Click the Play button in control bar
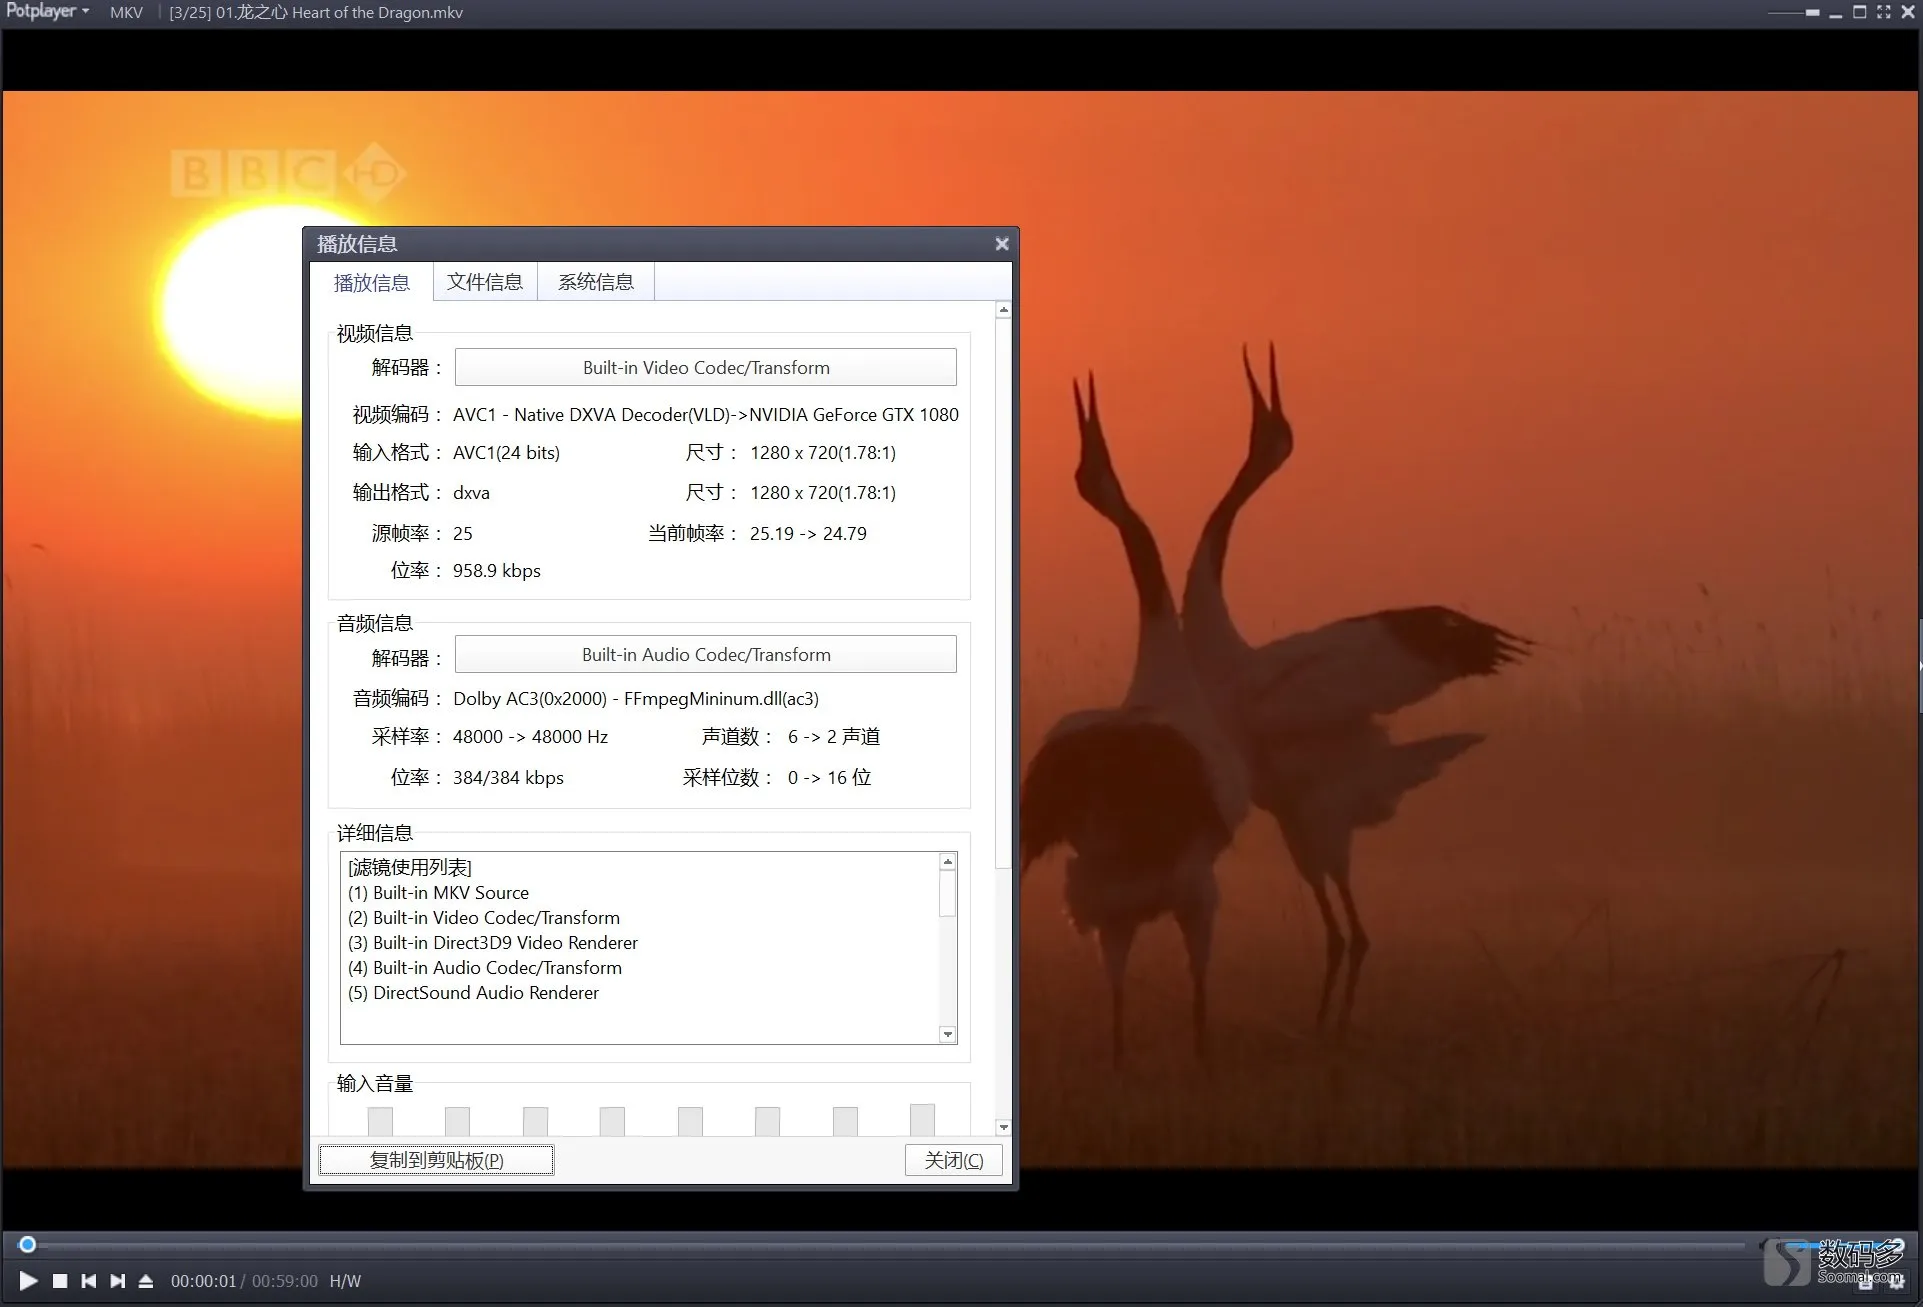Image resolution: width=1923 pixels, height=1307 pixels. pyautogui.click(x=28, y=1280)
